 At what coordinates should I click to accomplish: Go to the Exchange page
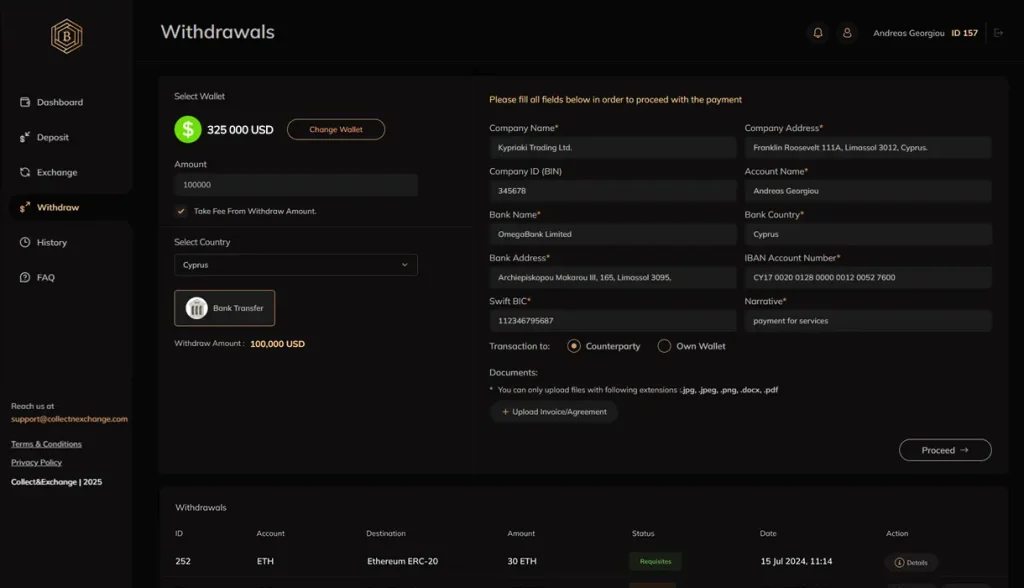tap(56, 172)
